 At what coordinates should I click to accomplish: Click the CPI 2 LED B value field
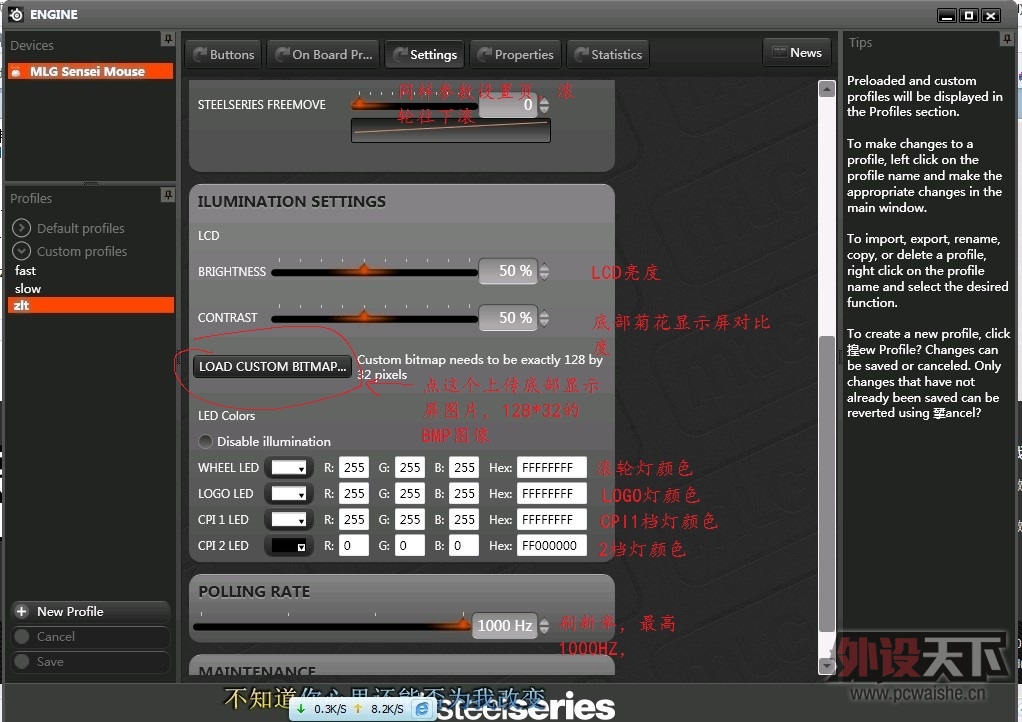(465, 545)
